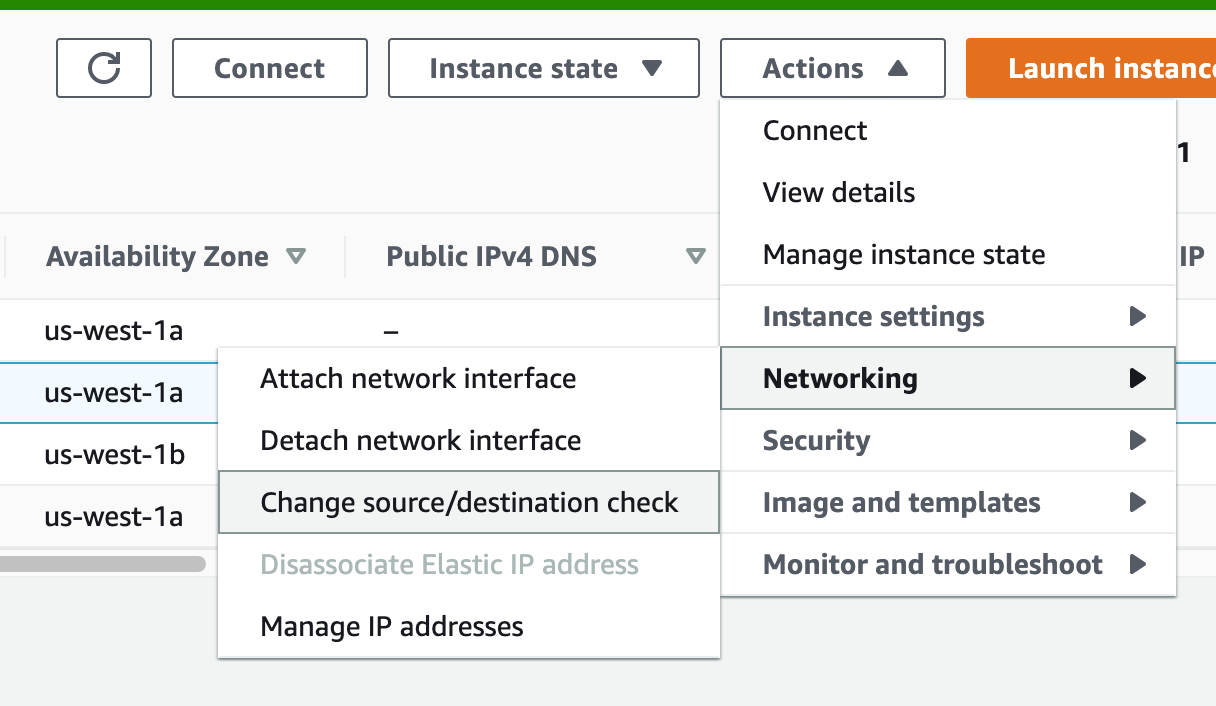Sort by Availability Zone column arrow

[296, 257]
